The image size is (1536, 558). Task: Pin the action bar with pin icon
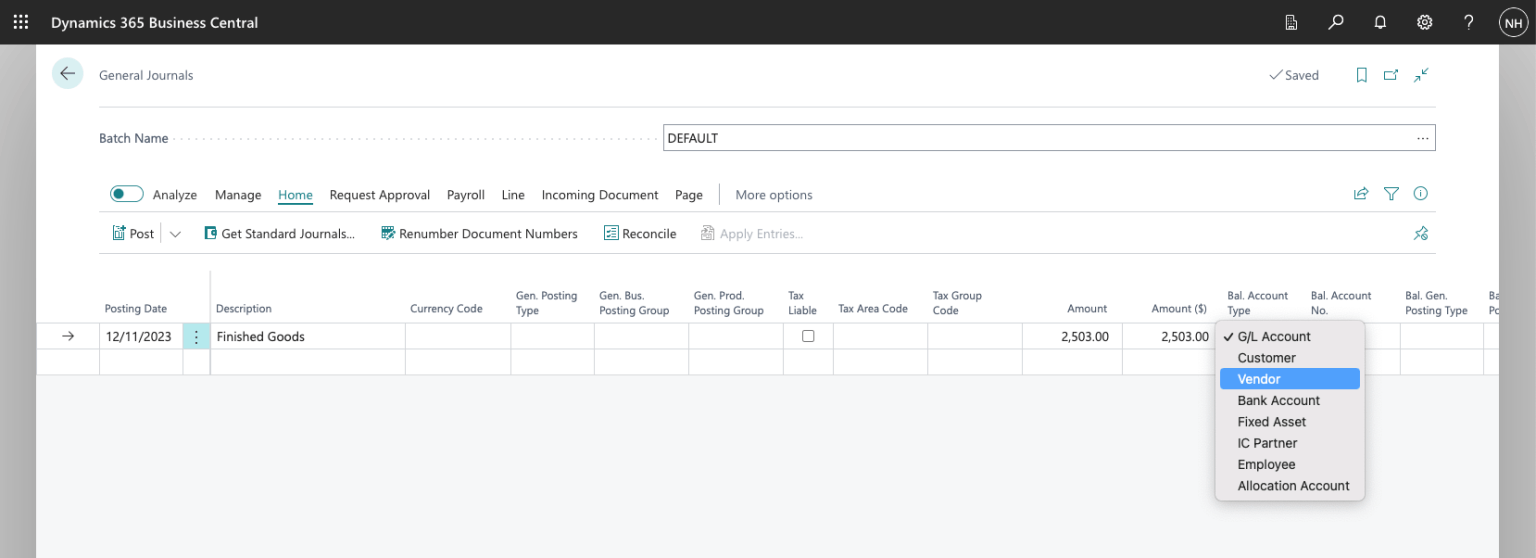(x=1420, y=233)
